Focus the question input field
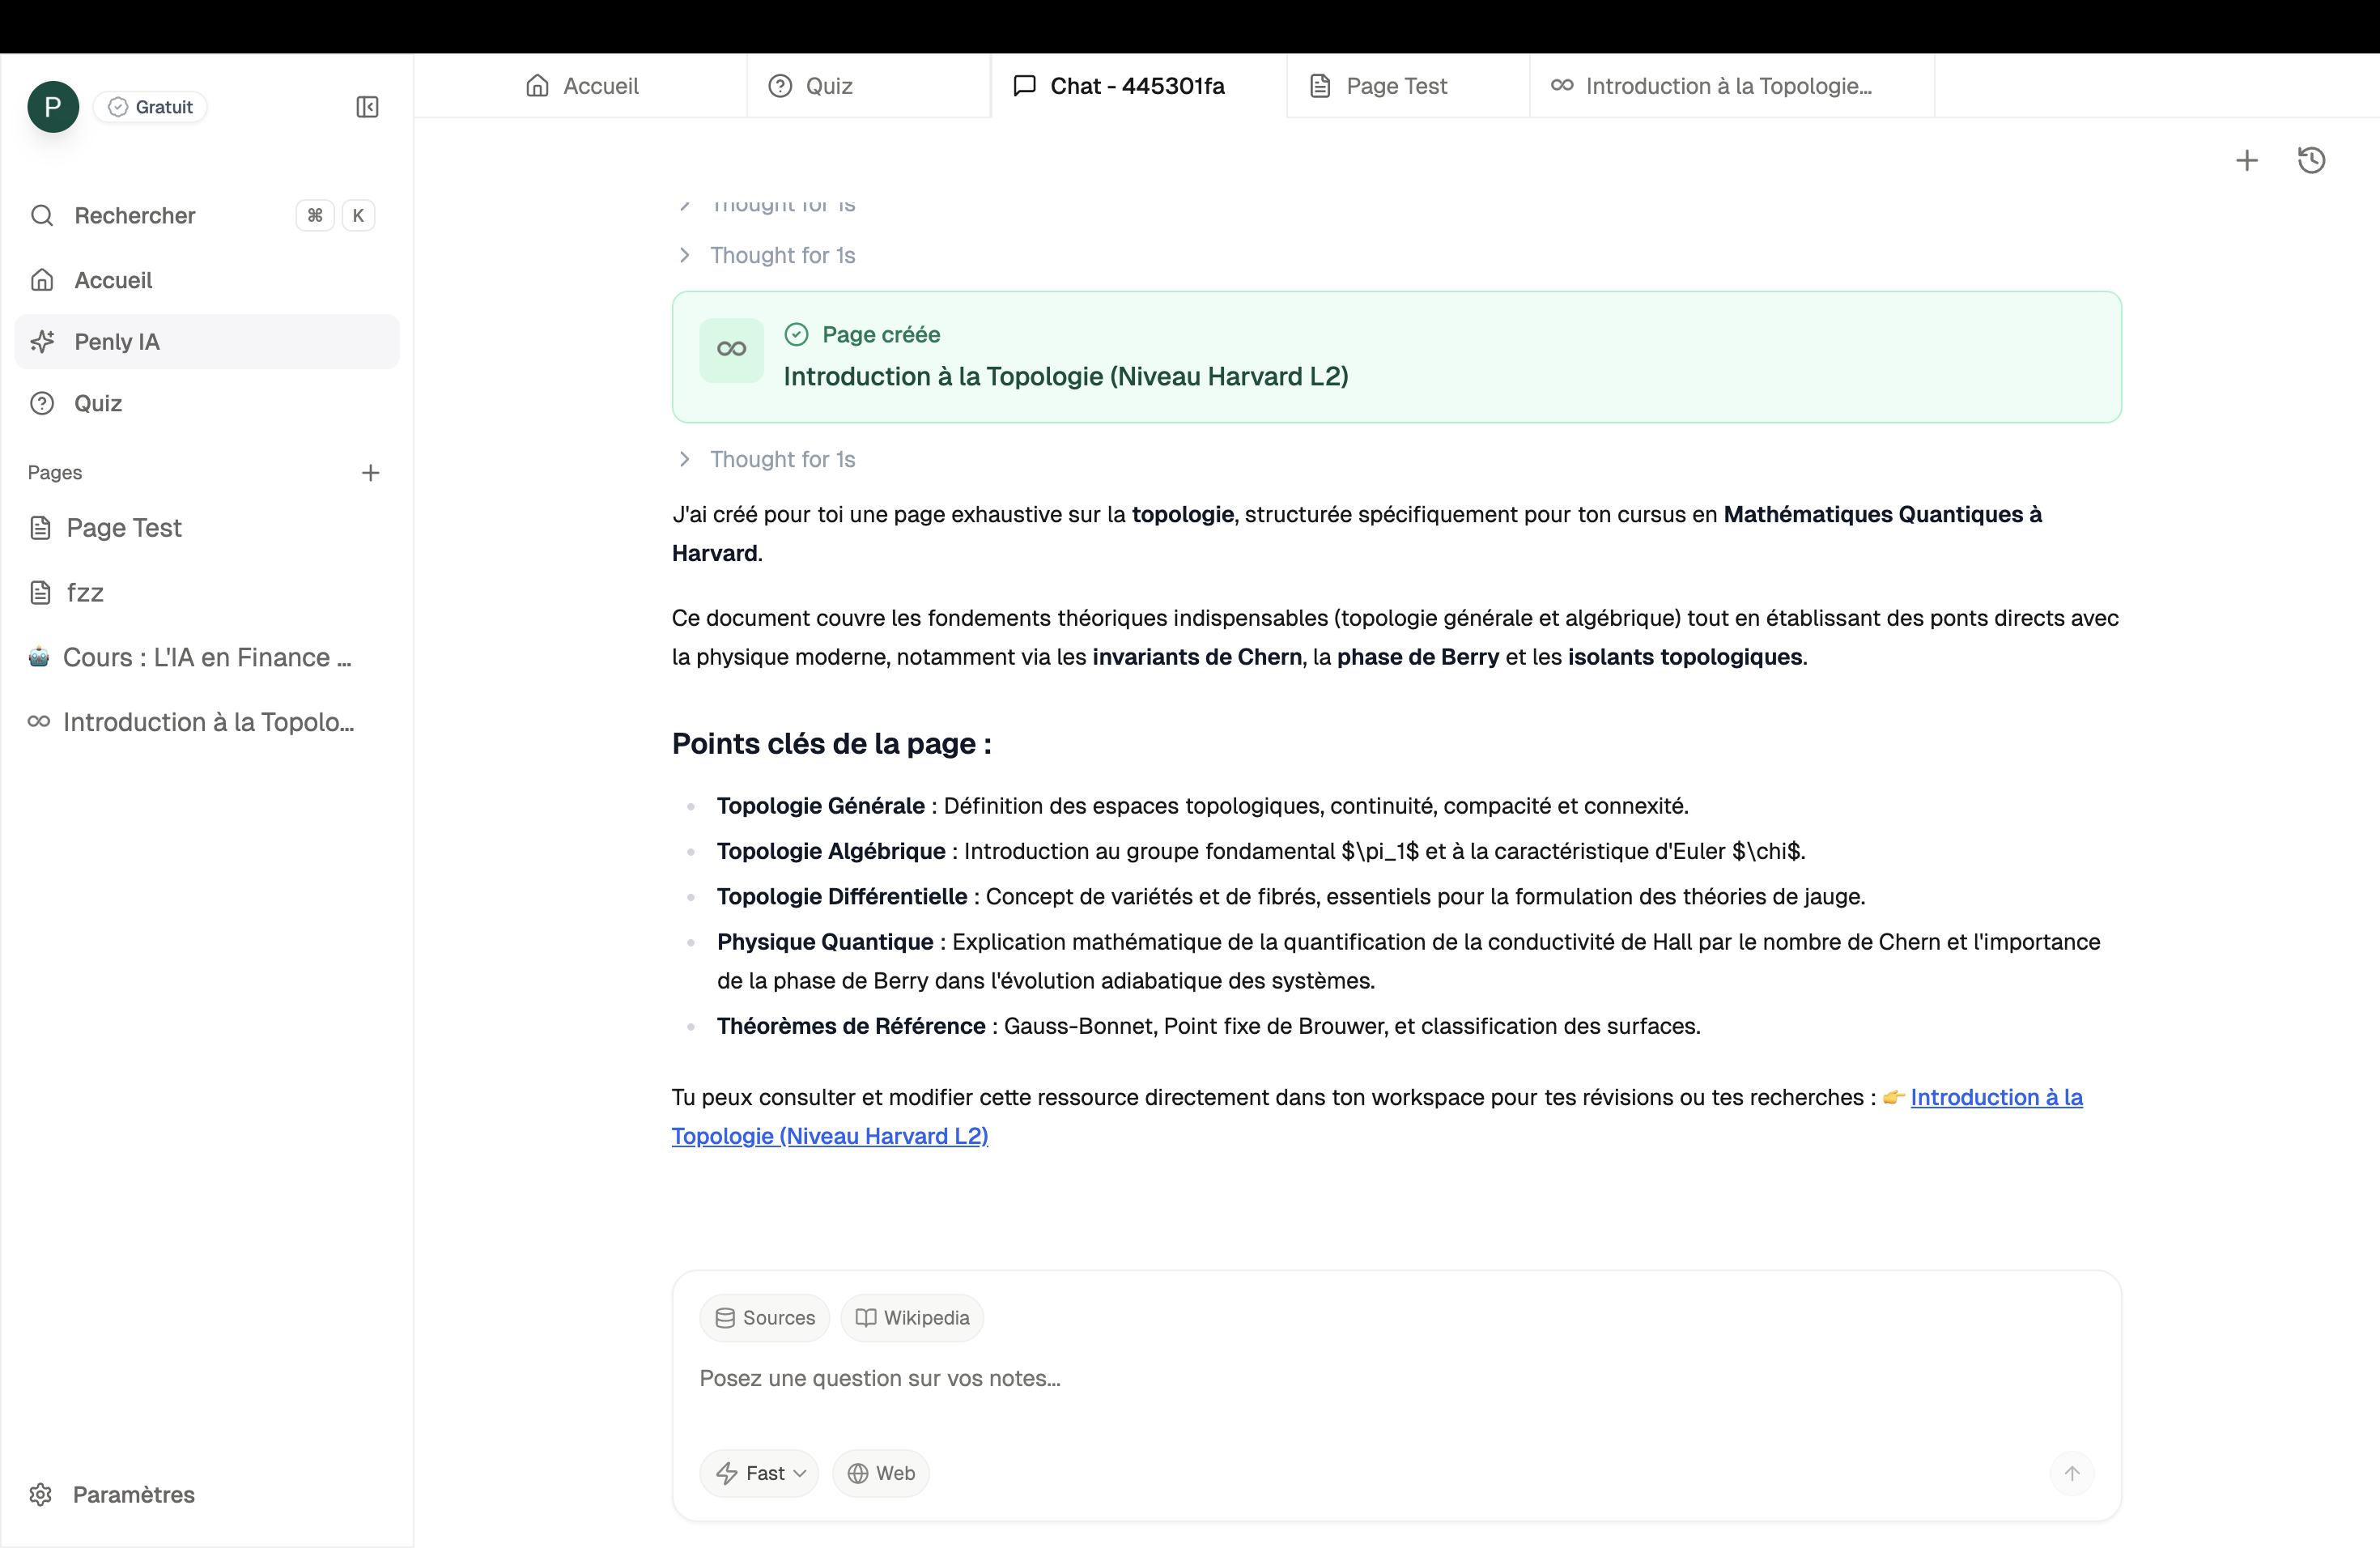The image size is (2380, 1548). [x=1300, y=1378]
